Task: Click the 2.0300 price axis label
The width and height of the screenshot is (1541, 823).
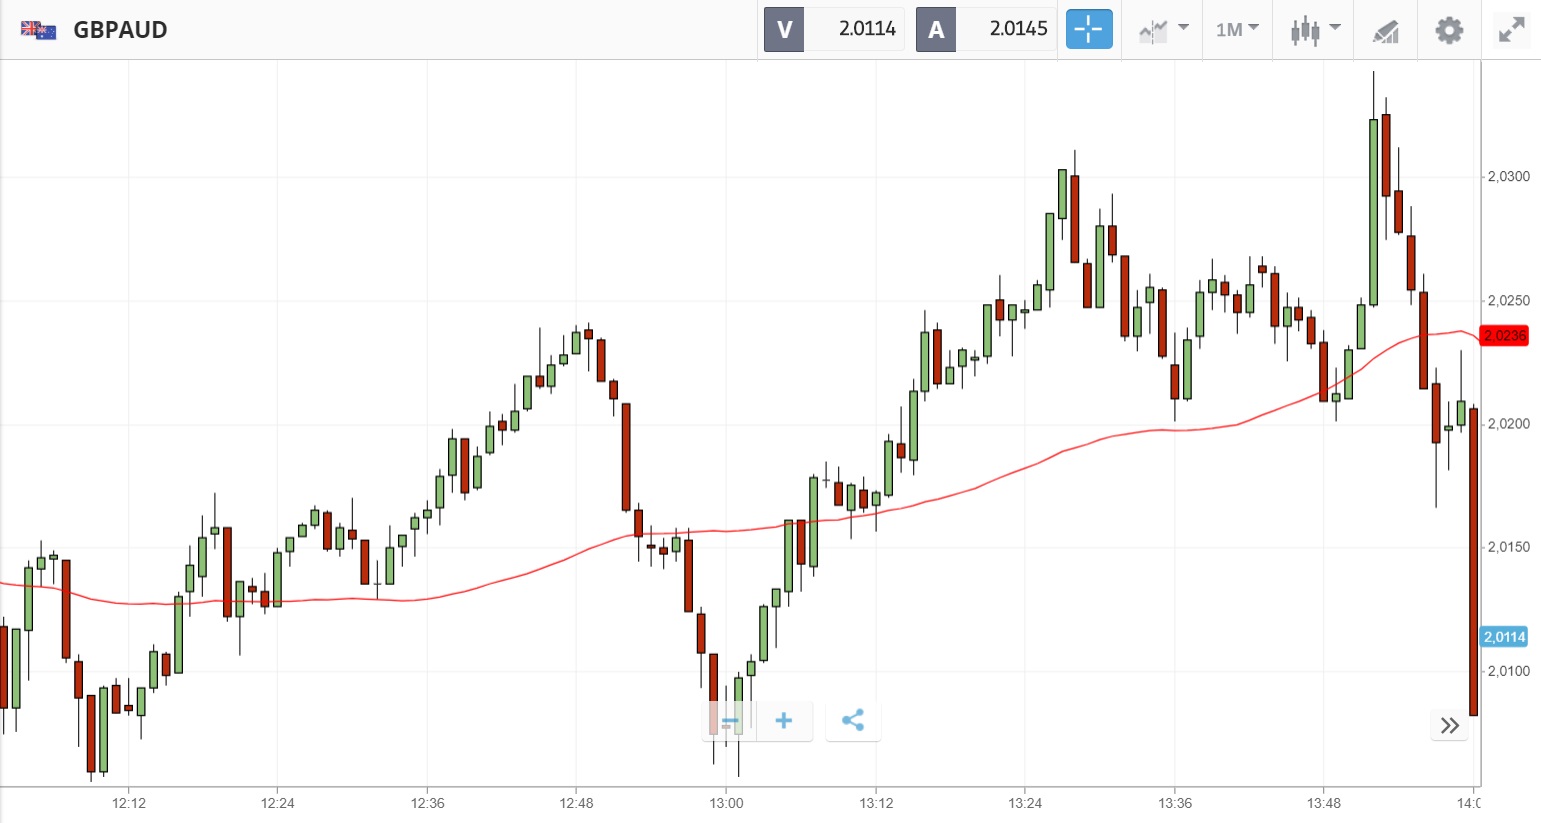Action: point(1508,177)
